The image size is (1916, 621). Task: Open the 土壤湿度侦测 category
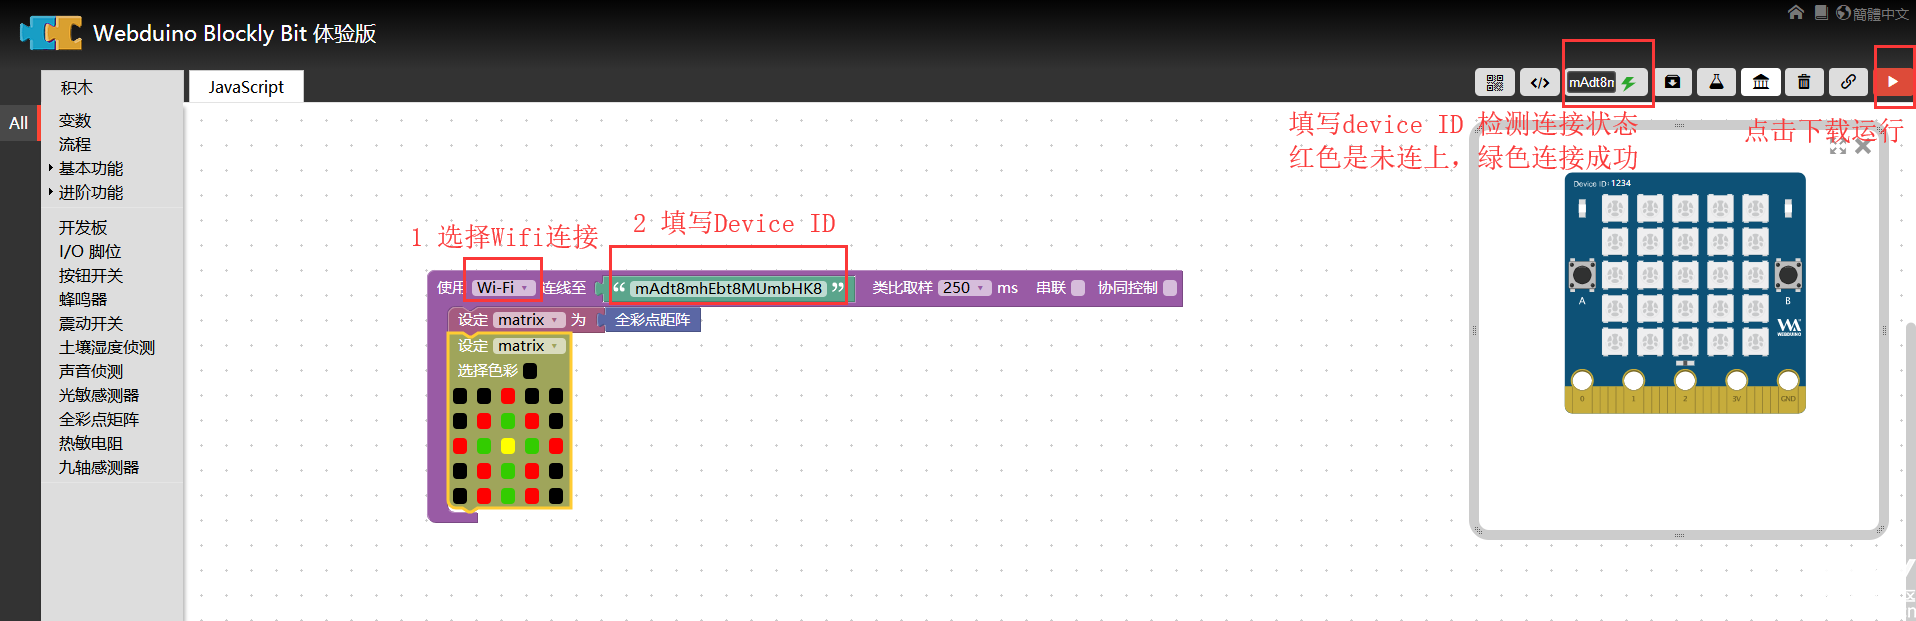[107, 347]
